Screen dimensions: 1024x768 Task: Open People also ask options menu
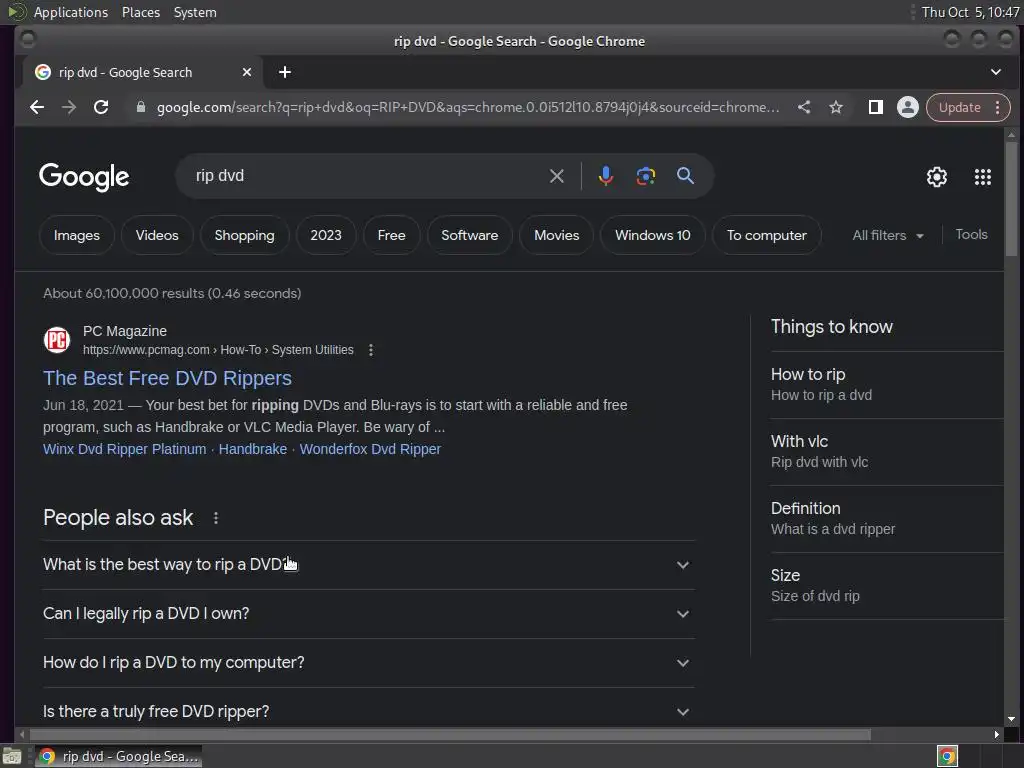[x=216, y=518]
